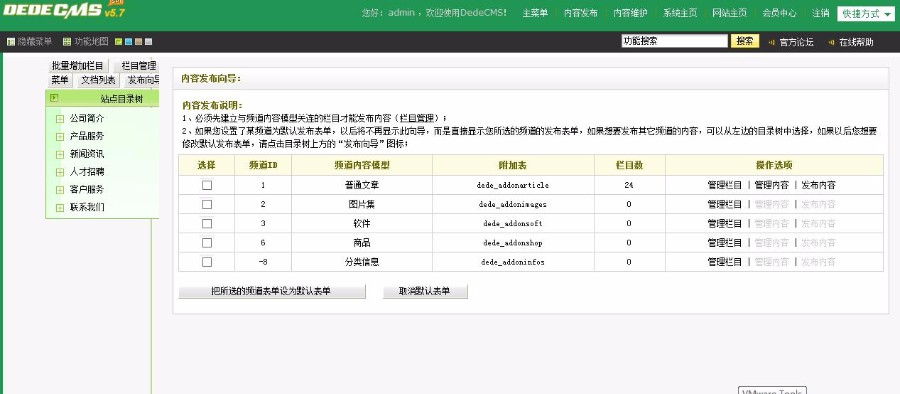Screen dimensions: 900x394
Task: Click 把所选的频道表单设为默认表单 button
Action: click(272, 291)
